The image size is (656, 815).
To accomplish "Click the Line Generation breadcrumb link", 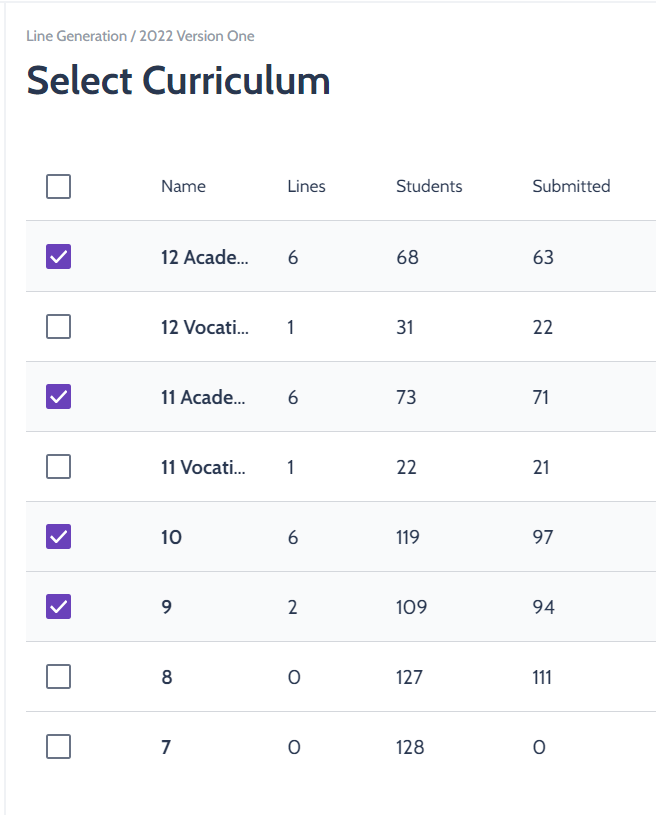I will pos(76,36).
